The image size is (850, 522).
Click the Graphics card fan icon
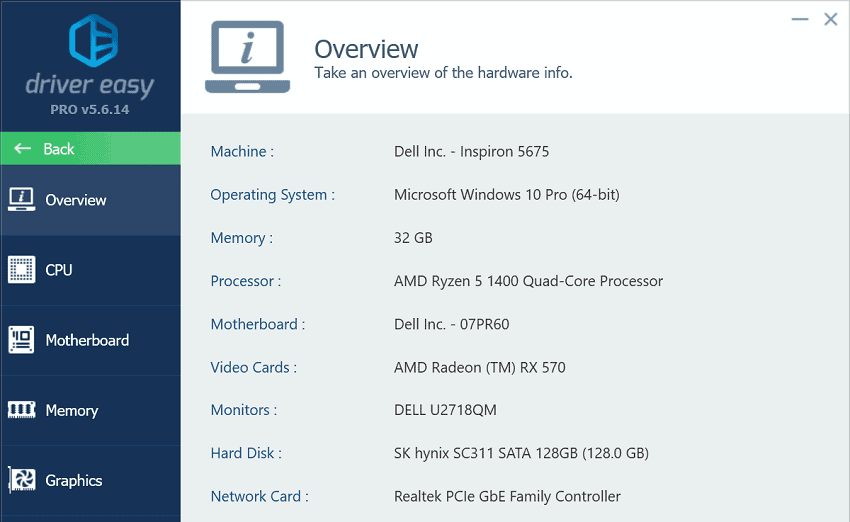pyautogui.click(x=22, y=480)
